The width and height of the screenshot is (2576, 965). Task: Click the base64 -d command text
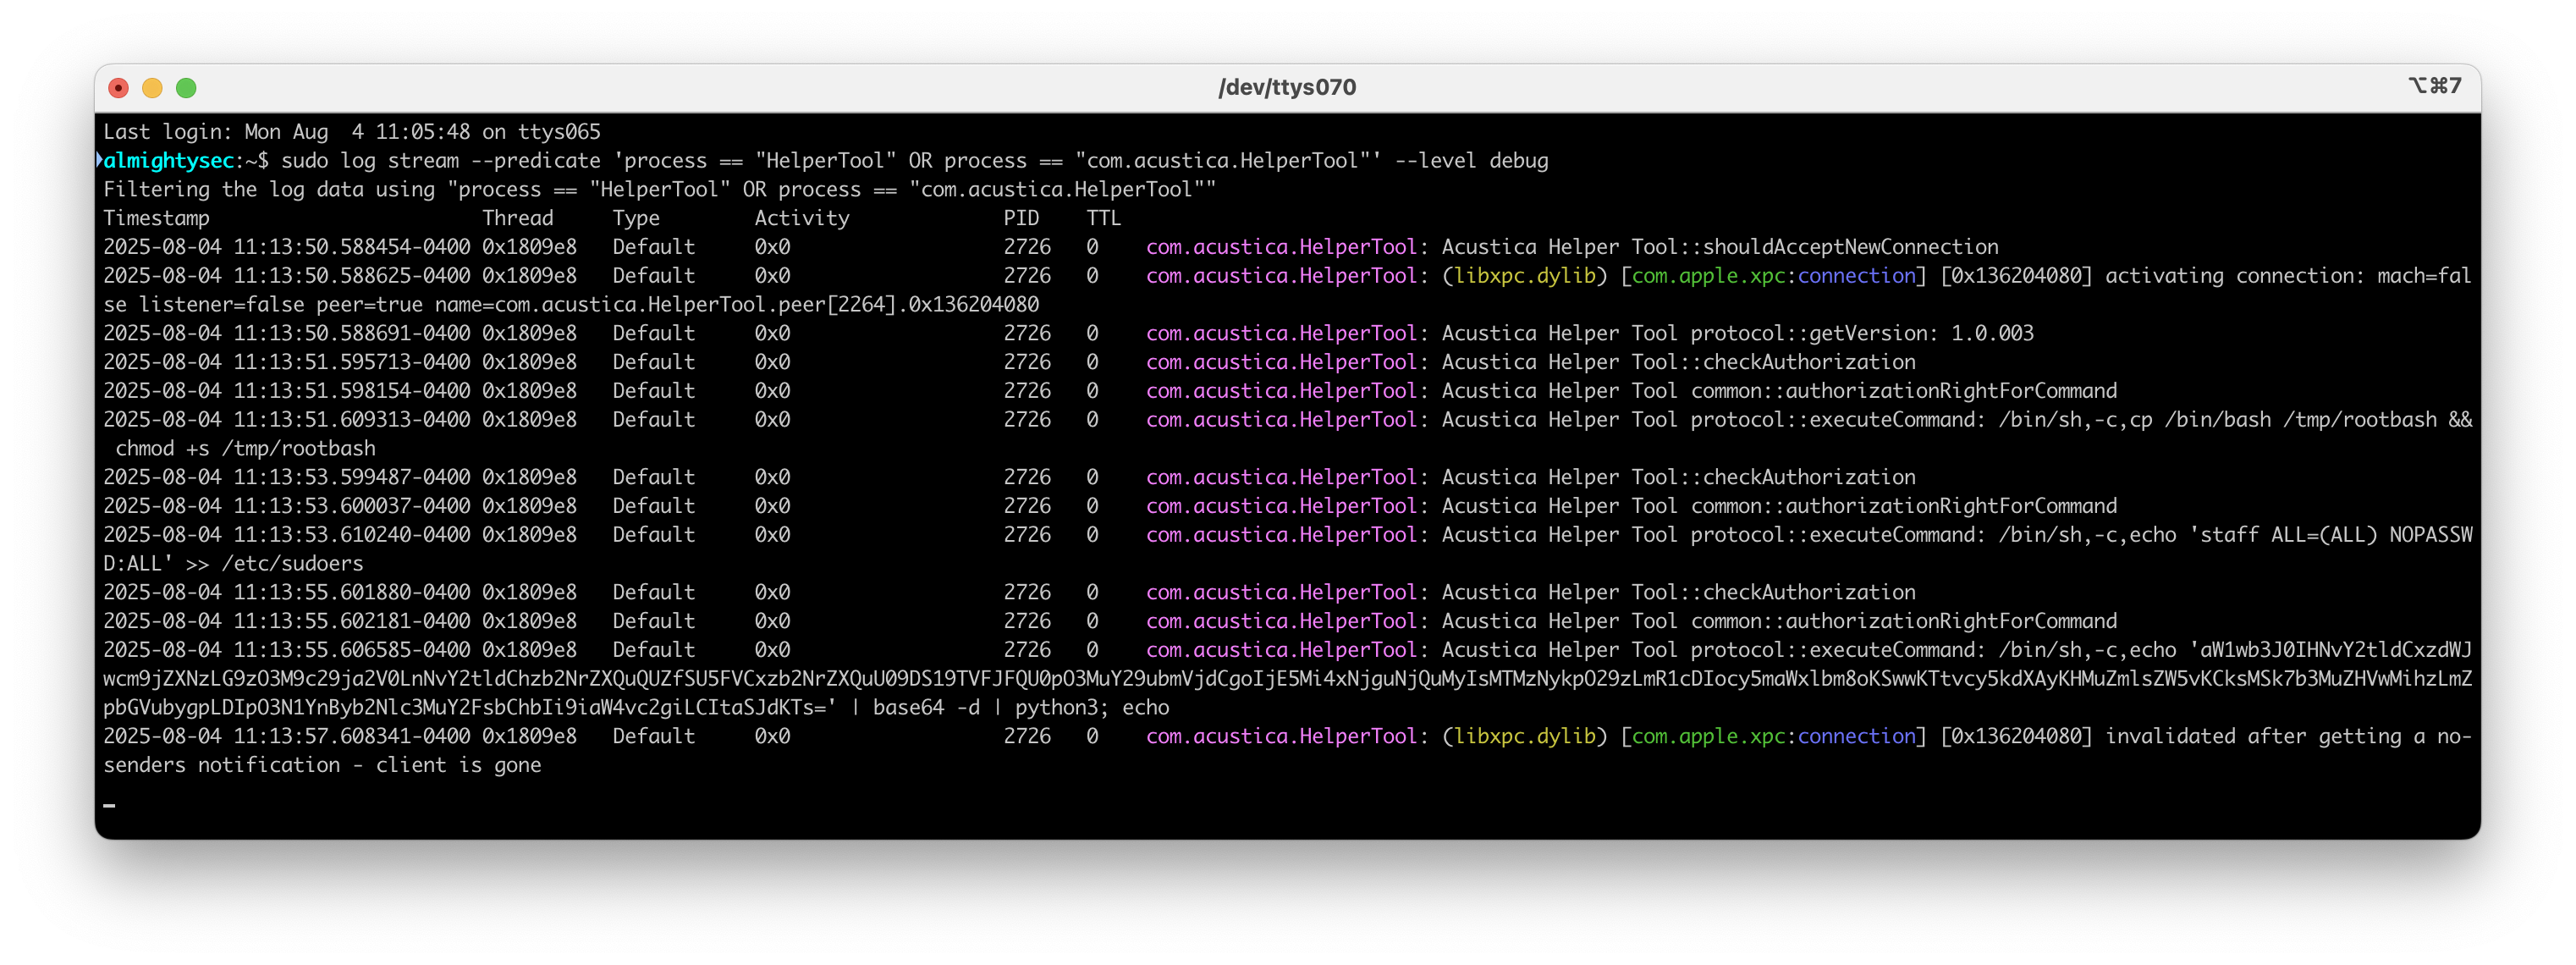[926, 707]
